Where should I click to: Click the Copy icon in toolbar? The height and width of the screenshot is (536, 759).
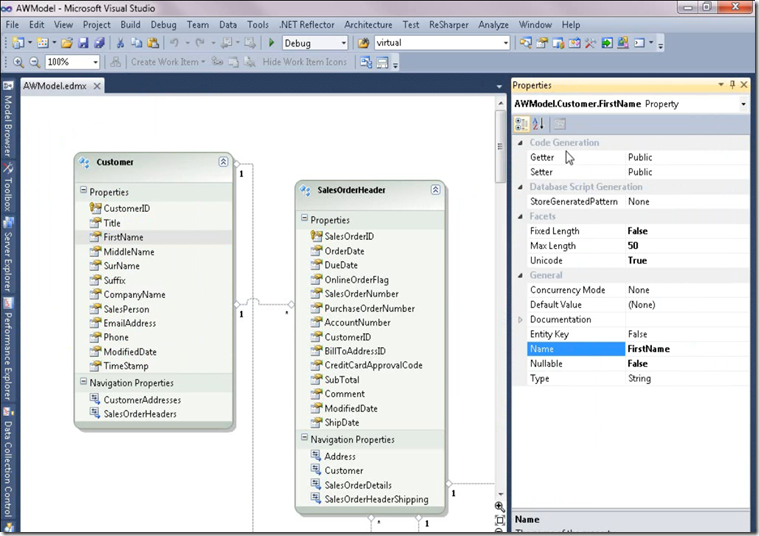pyautogui.click(x=137, y=43)
